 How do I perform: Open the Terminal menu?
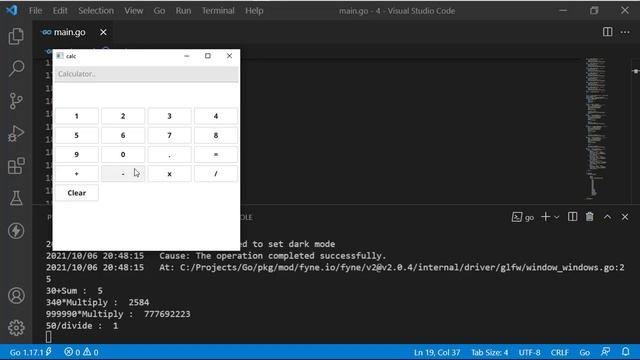tap(218, 11)
